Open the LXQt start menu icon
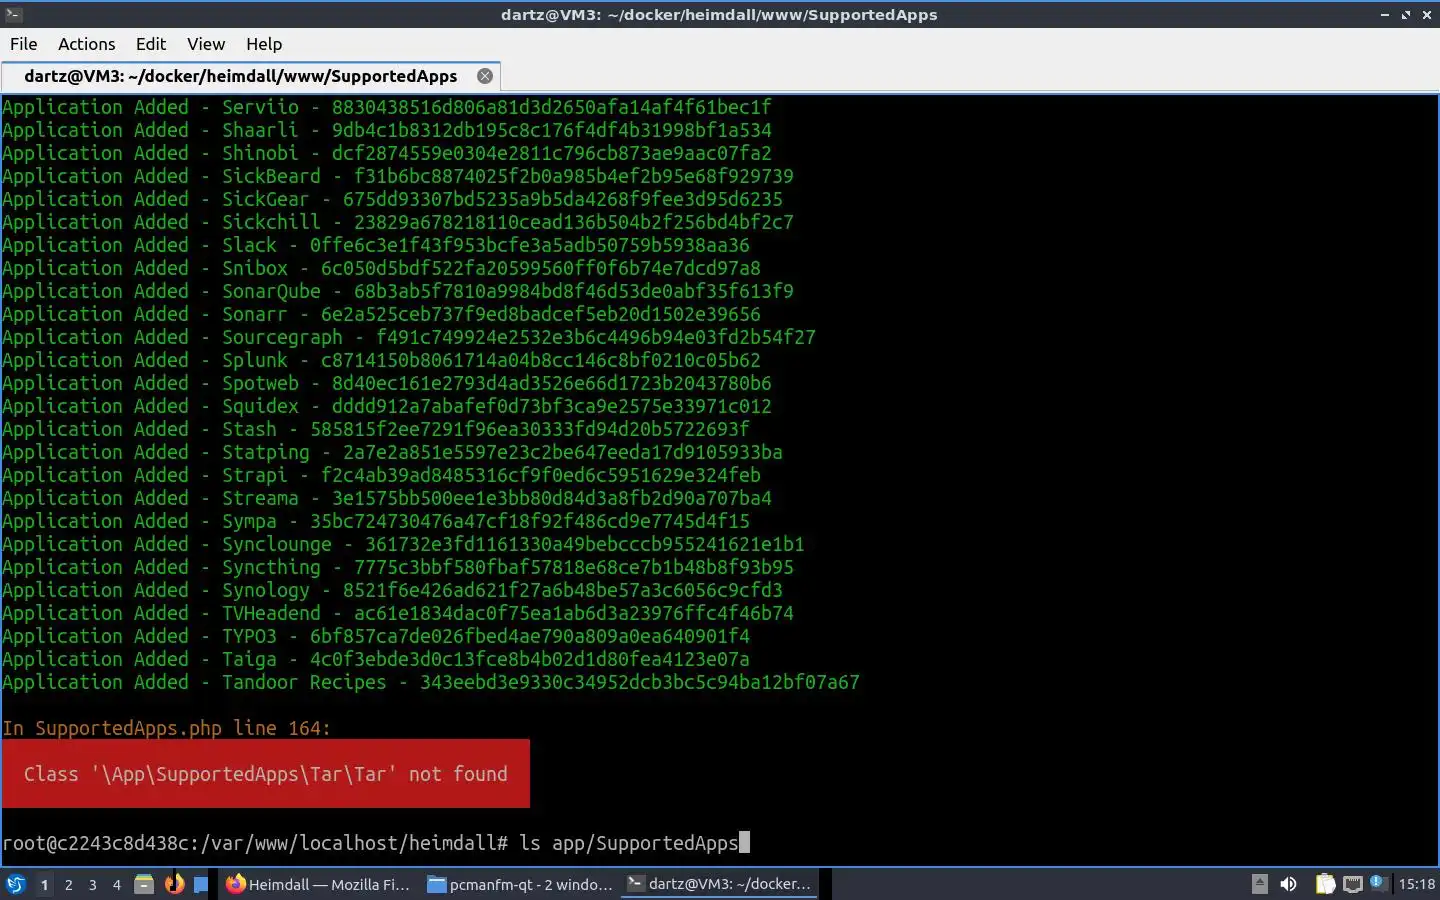Image resolution: width=1440 pixels, height=900 pixels. coord(15,884)
